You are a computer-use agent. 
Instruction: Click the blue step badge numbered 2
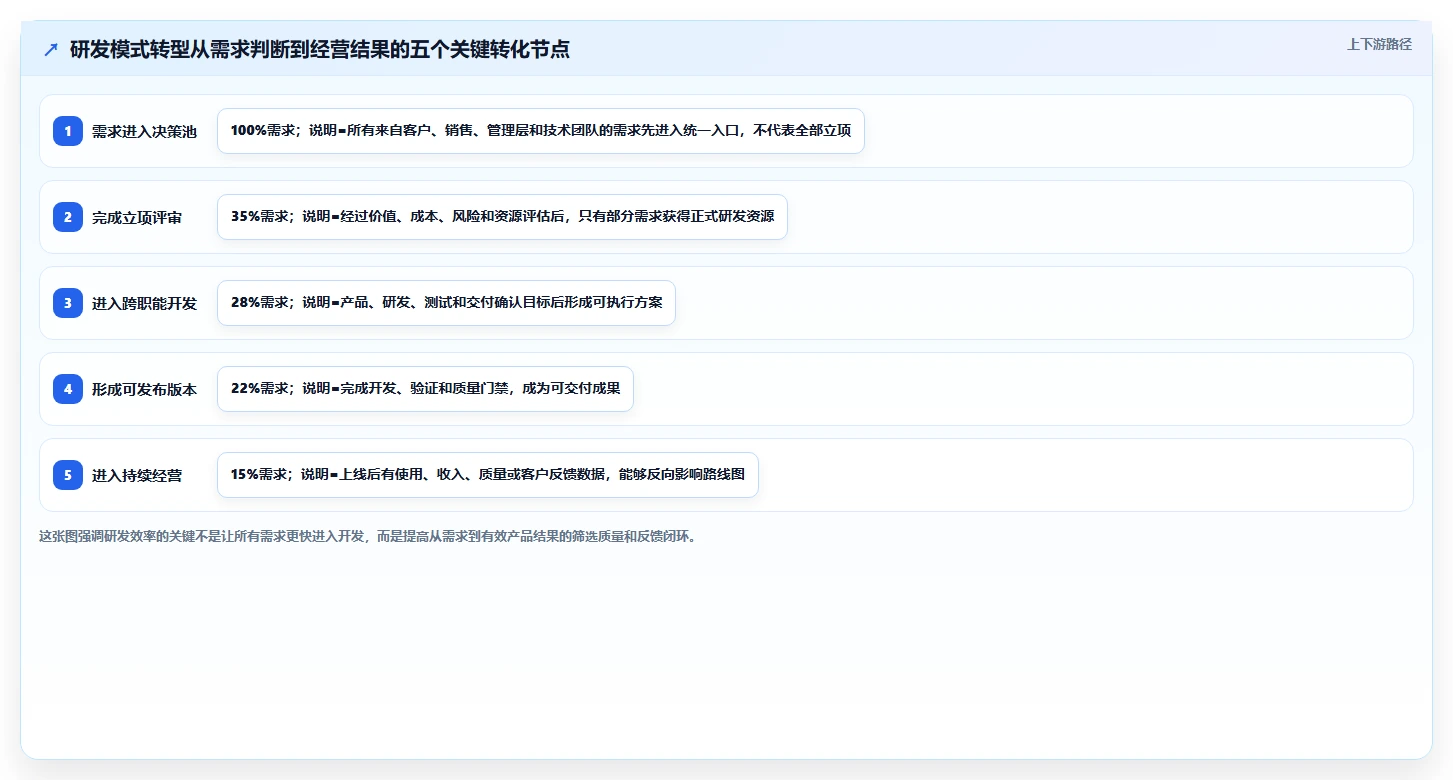click(x=68, y=217)
